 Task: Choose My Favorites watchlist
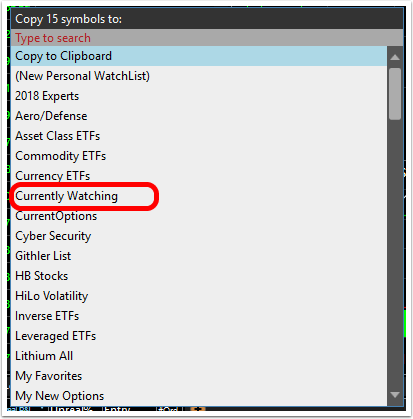tap(199, 376)
